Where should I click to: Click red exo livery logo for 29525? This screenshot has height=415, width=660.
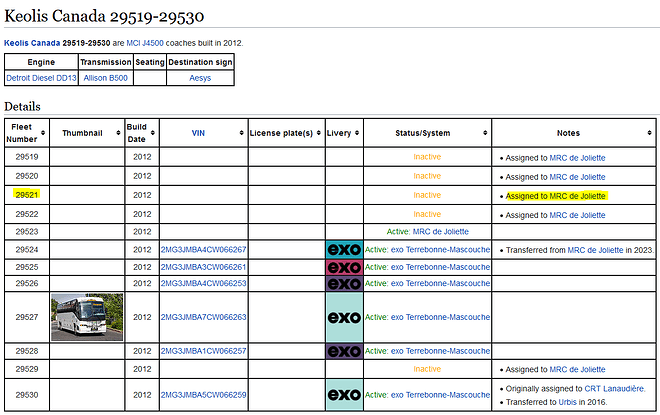pos(344,267)
